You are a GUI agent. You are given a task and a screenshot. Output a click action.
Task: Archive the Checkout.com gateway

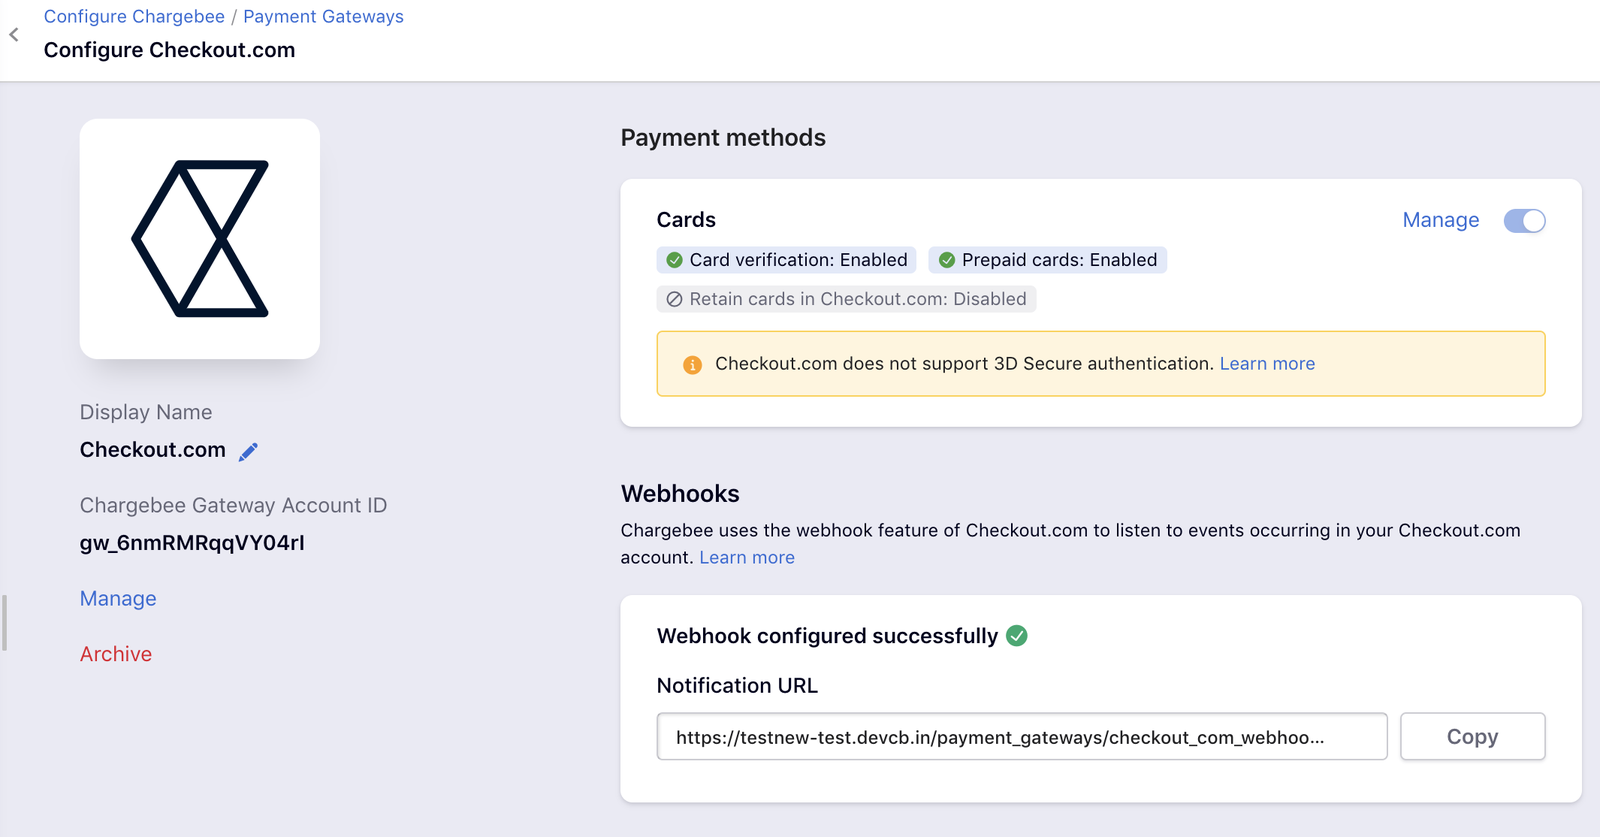116,654
